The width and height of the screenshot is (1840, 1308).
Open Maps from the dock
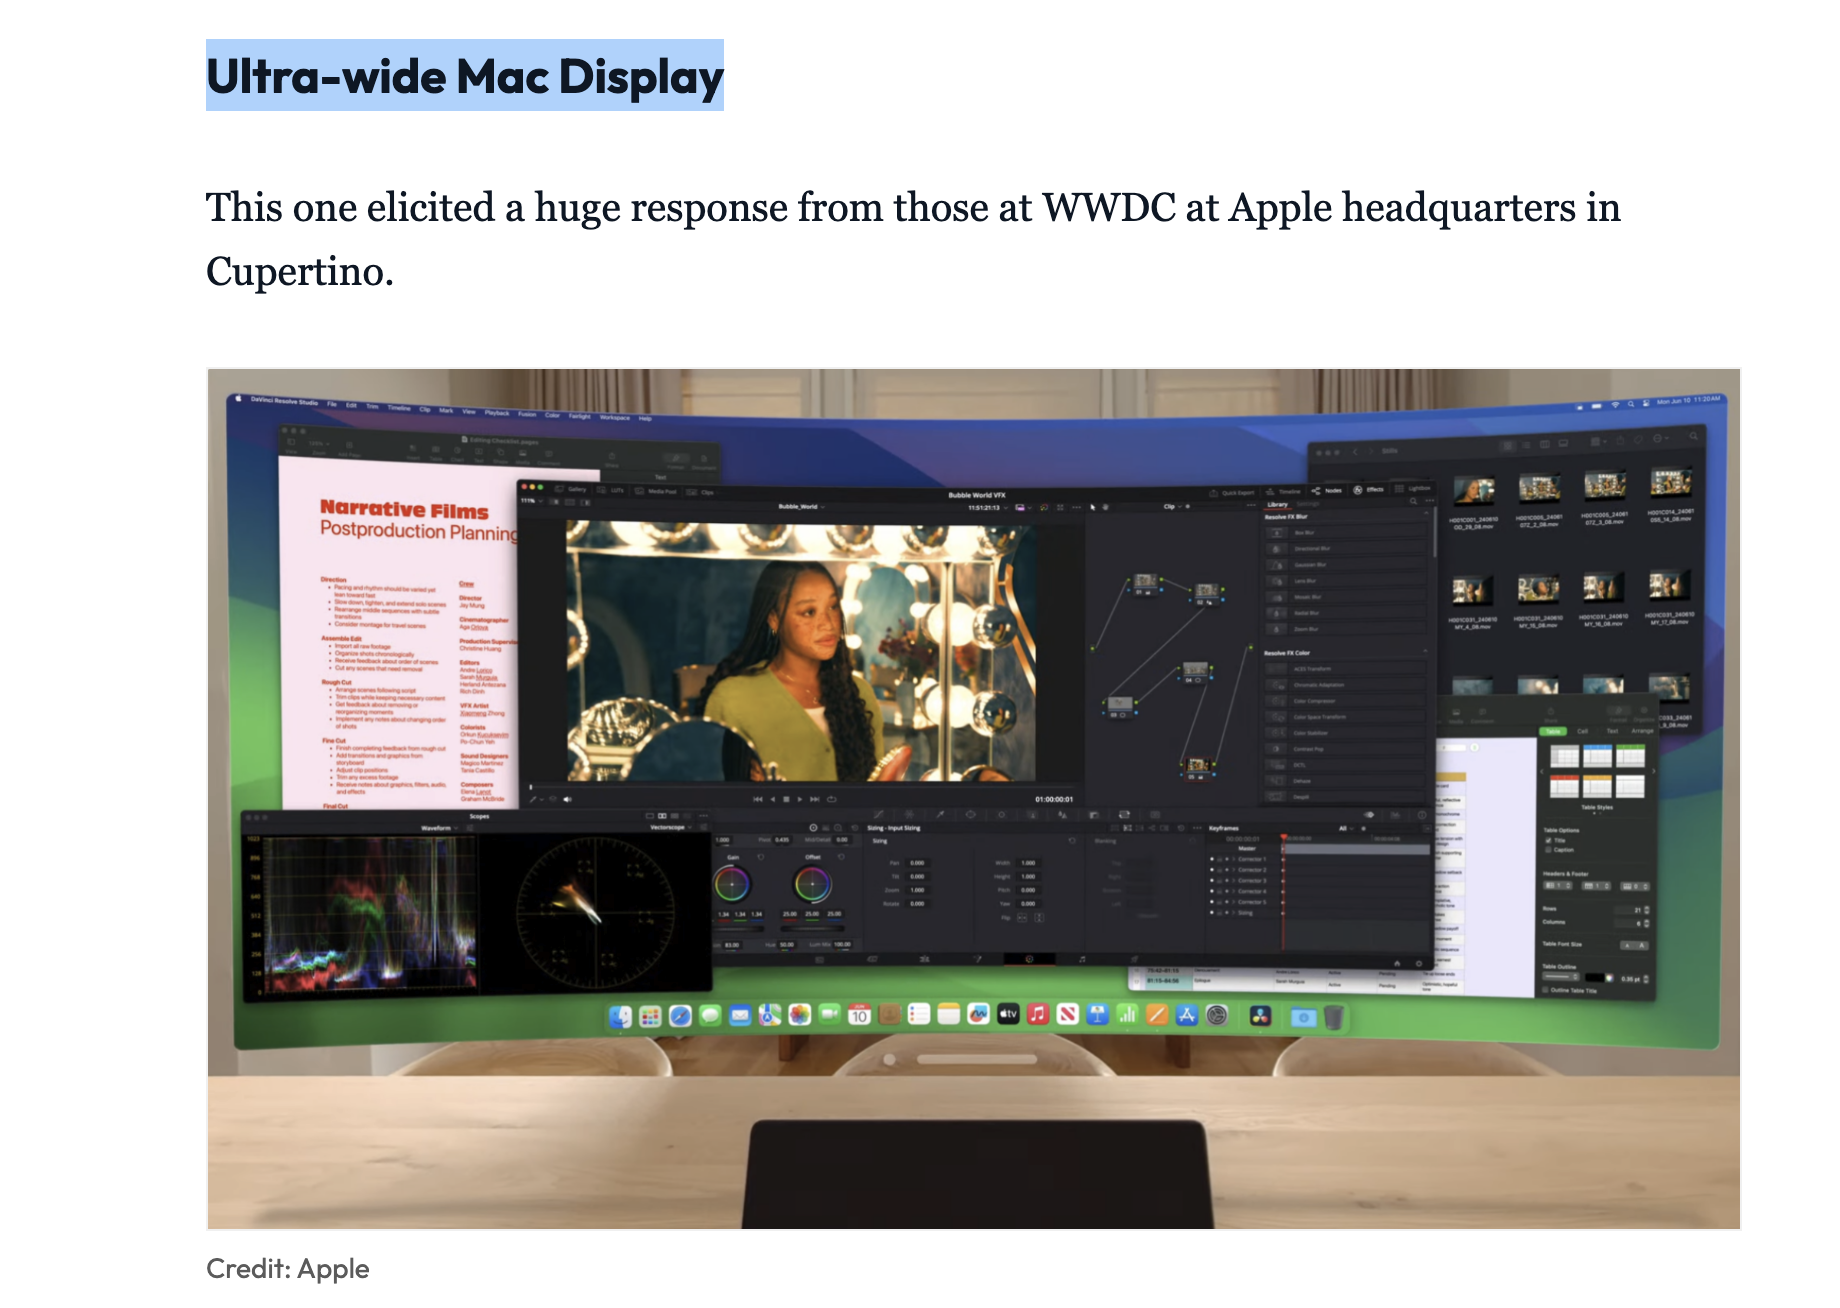point(770,1015)
